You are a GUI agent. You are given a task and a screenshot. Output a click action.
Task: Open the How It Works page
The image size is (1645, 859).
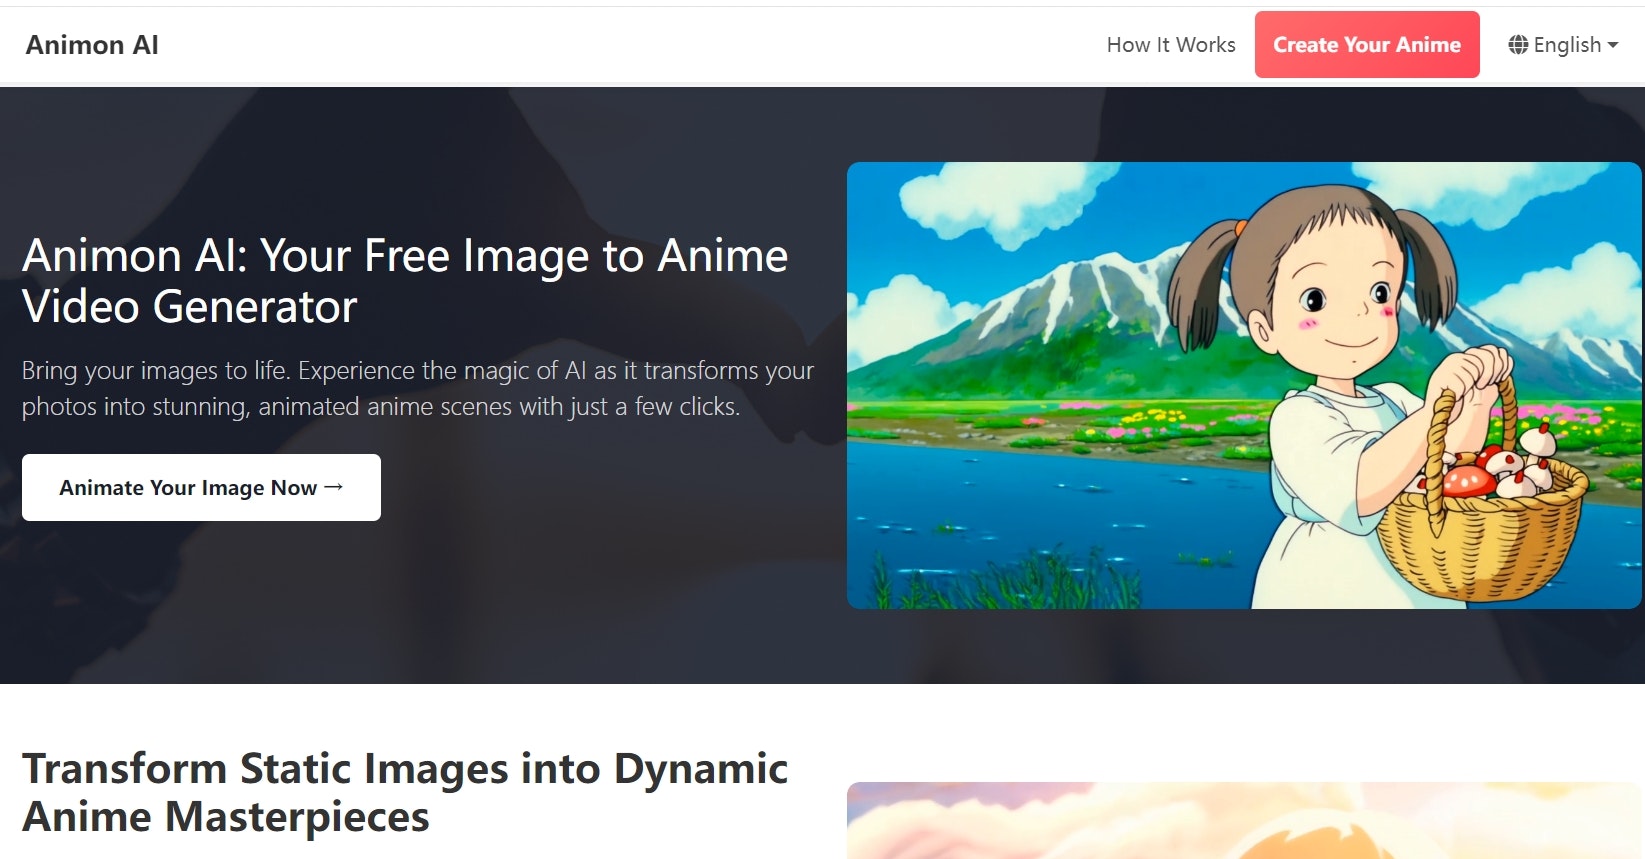coord(1171,45)
